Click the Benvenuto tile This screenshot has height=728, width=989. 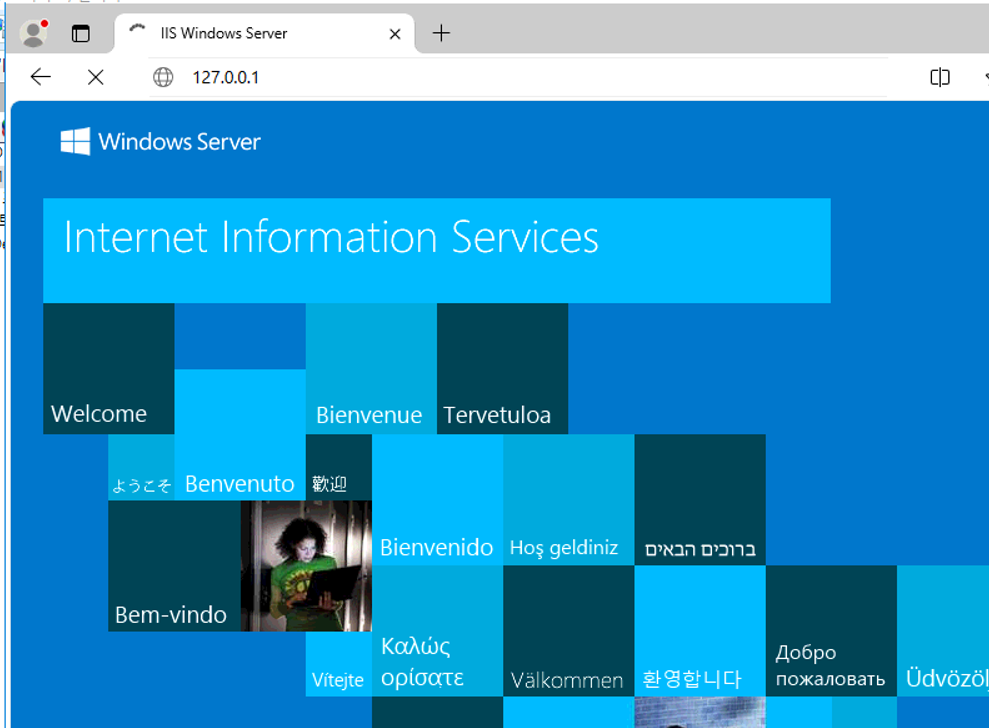point(240,435)
